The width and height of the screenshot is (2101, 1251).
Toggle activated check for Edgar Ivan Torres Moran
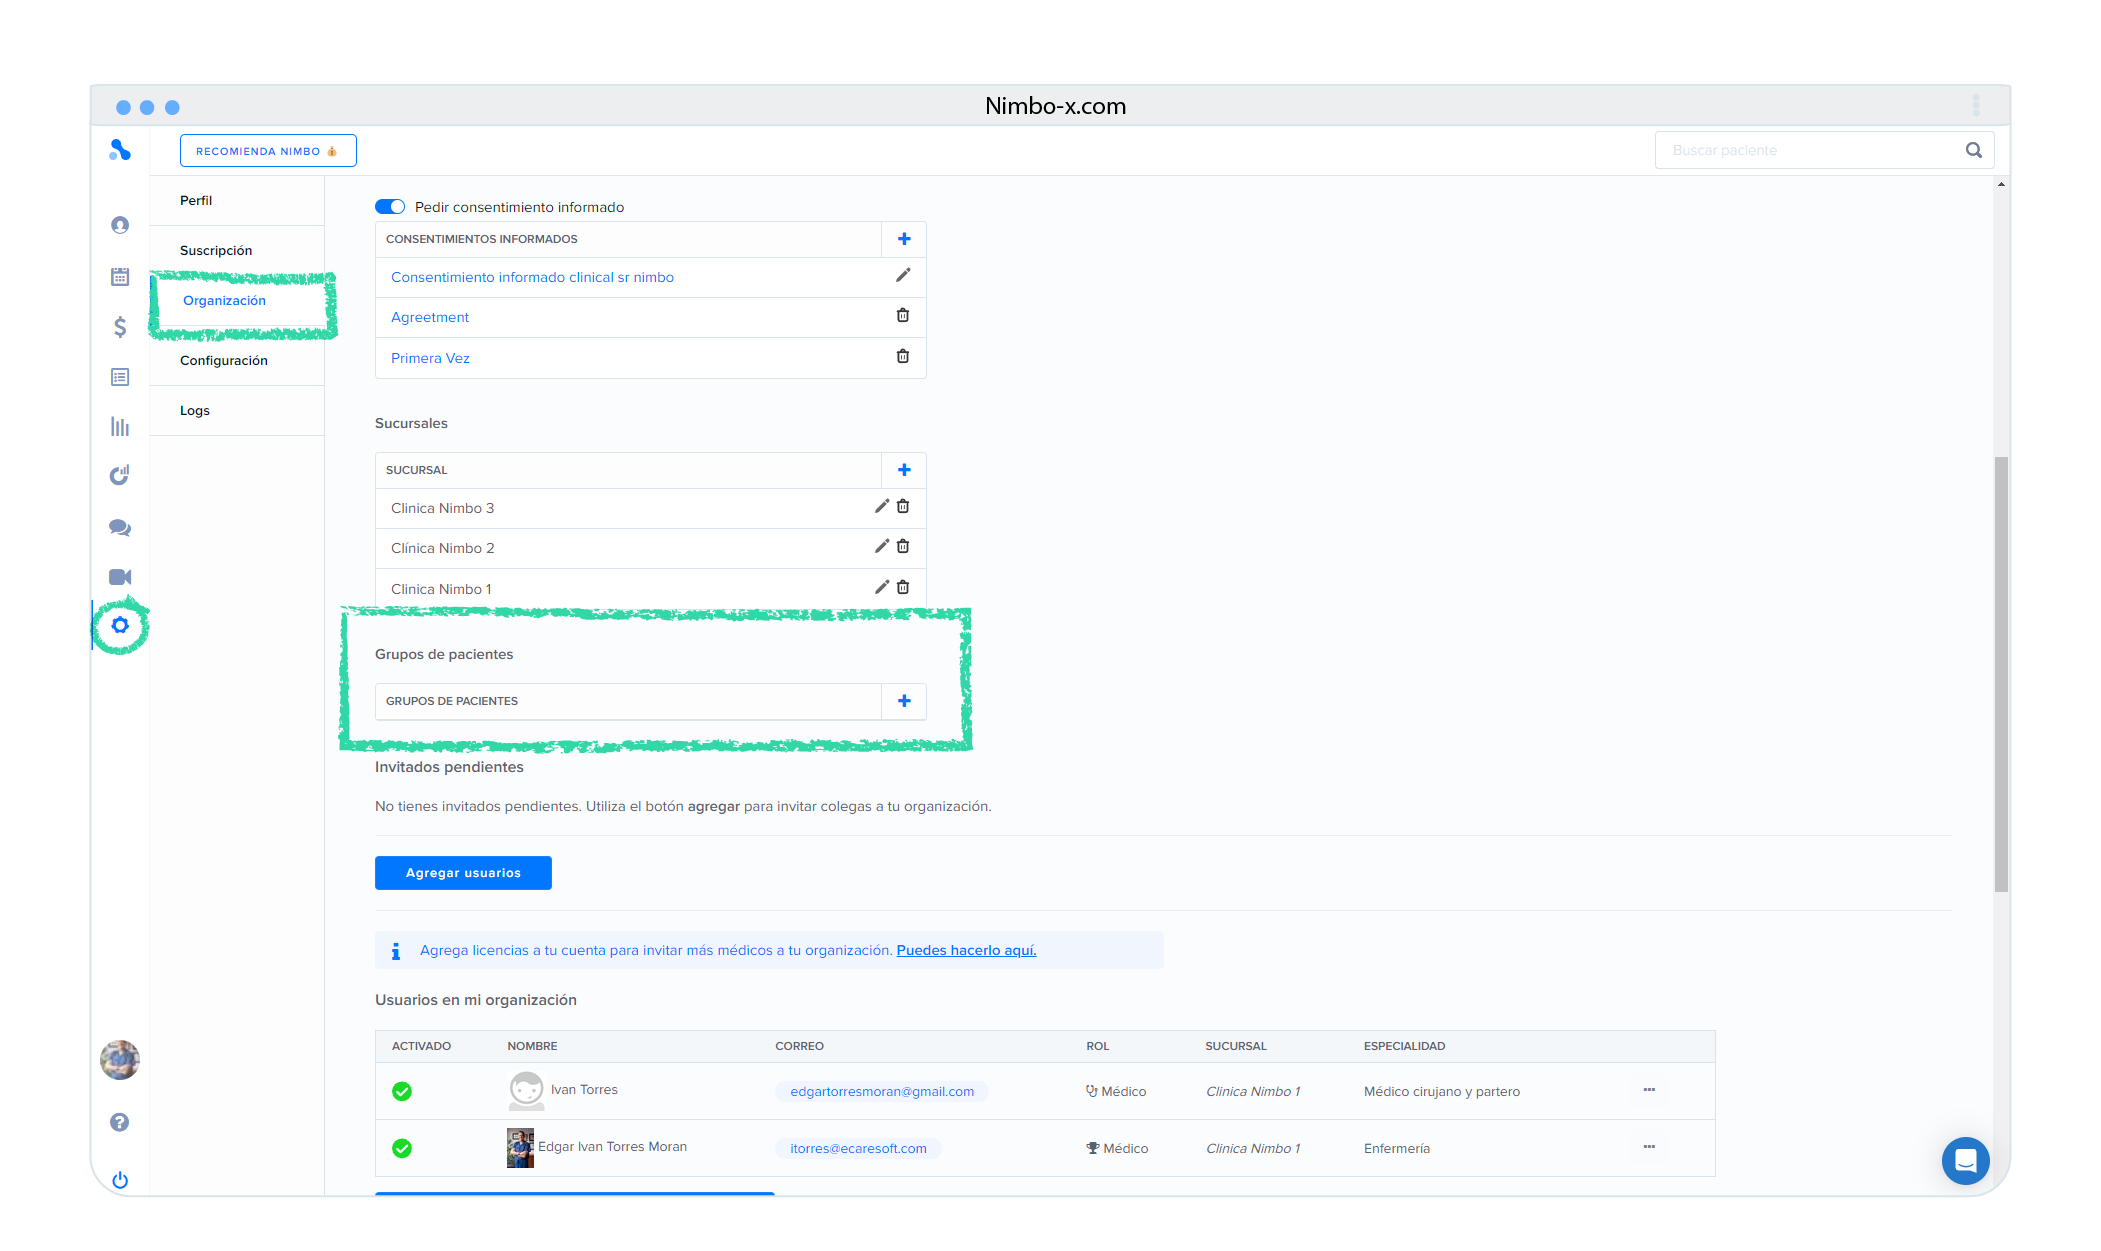click(402, 1148)
